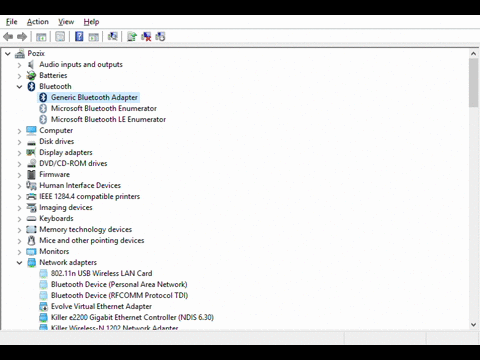Click the vertical scrollbar thumb
Viewport: 480px width, 360px height.
pos(473,83)
